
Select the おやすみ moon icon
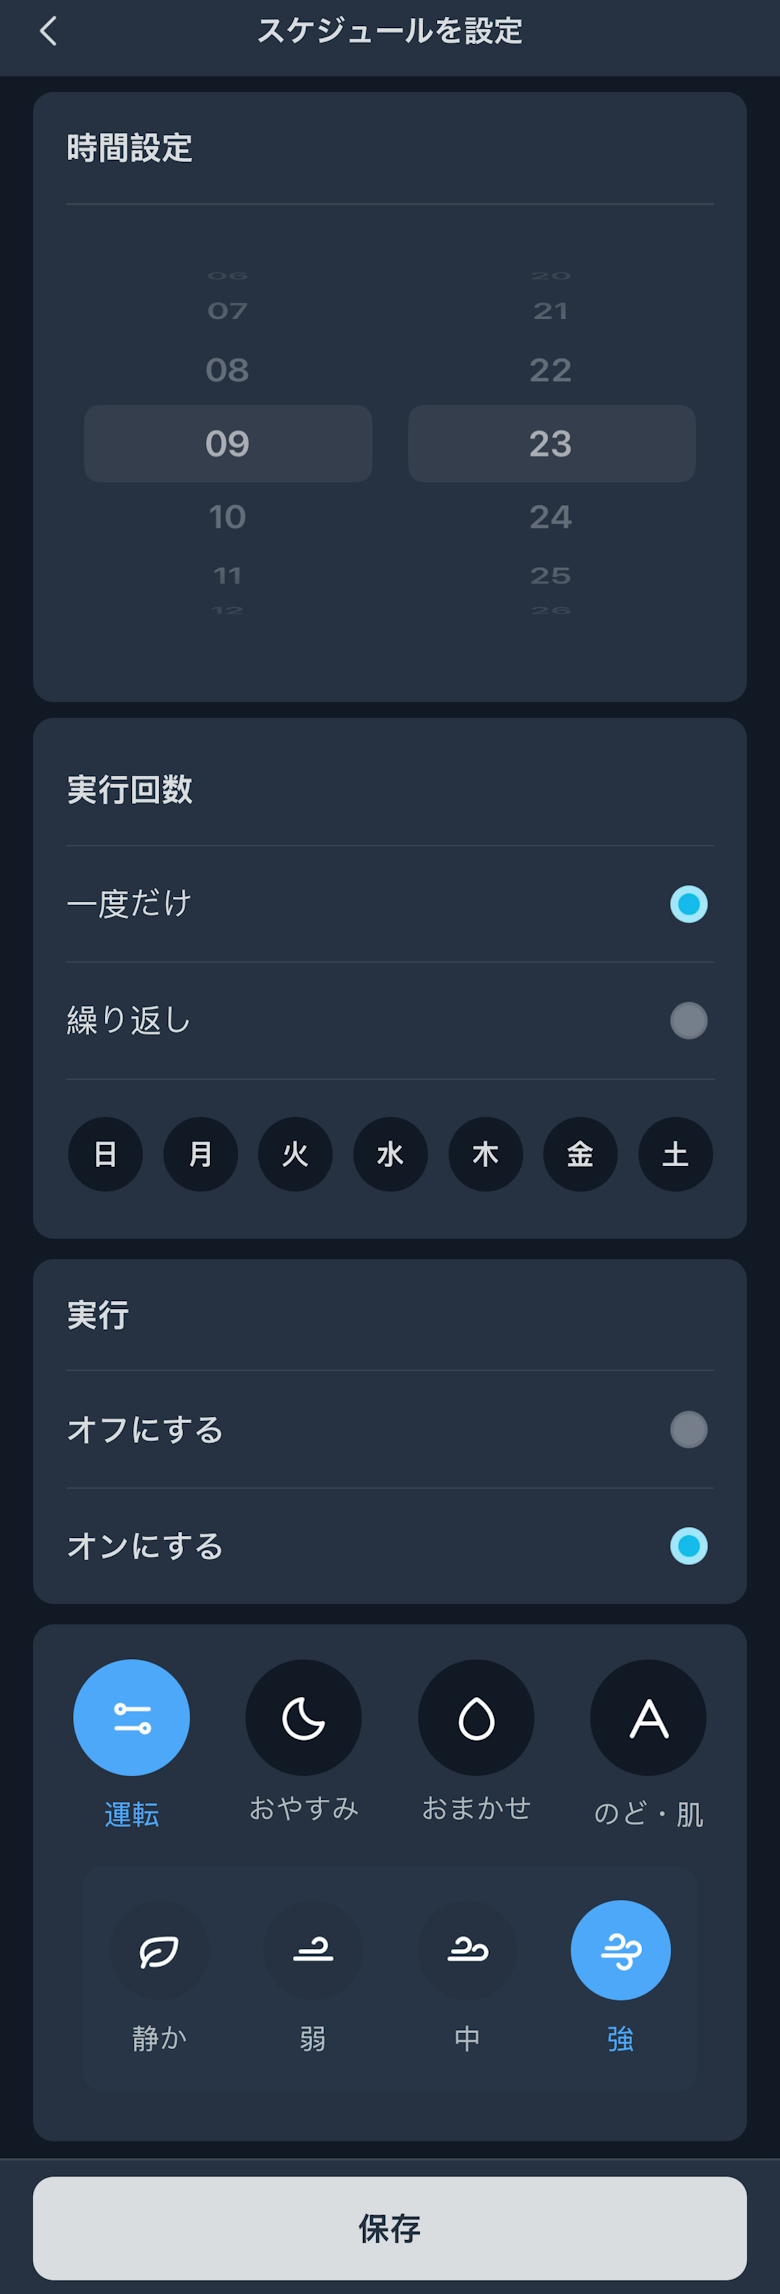pos(303,1718)
